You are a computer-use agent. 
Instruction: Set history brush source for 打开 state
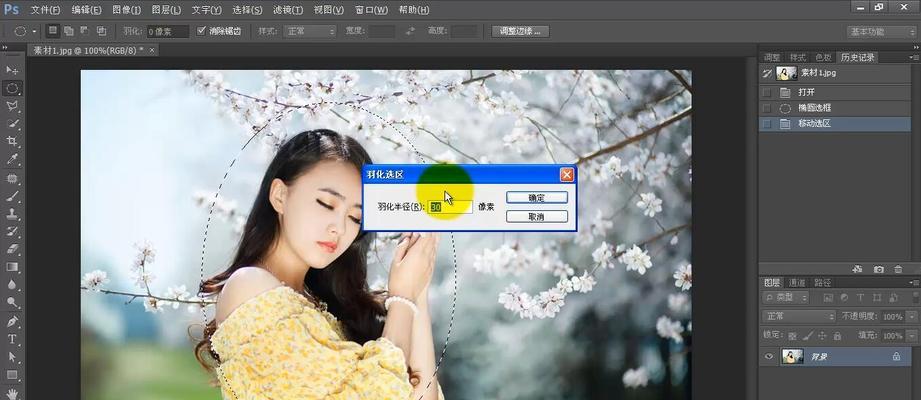766,92
